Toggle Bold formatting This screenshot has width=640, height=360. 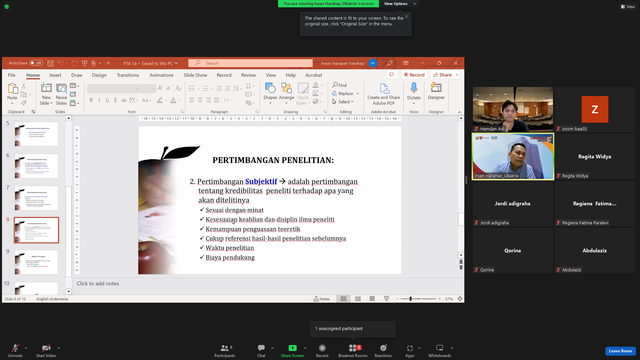coord(91,100)
